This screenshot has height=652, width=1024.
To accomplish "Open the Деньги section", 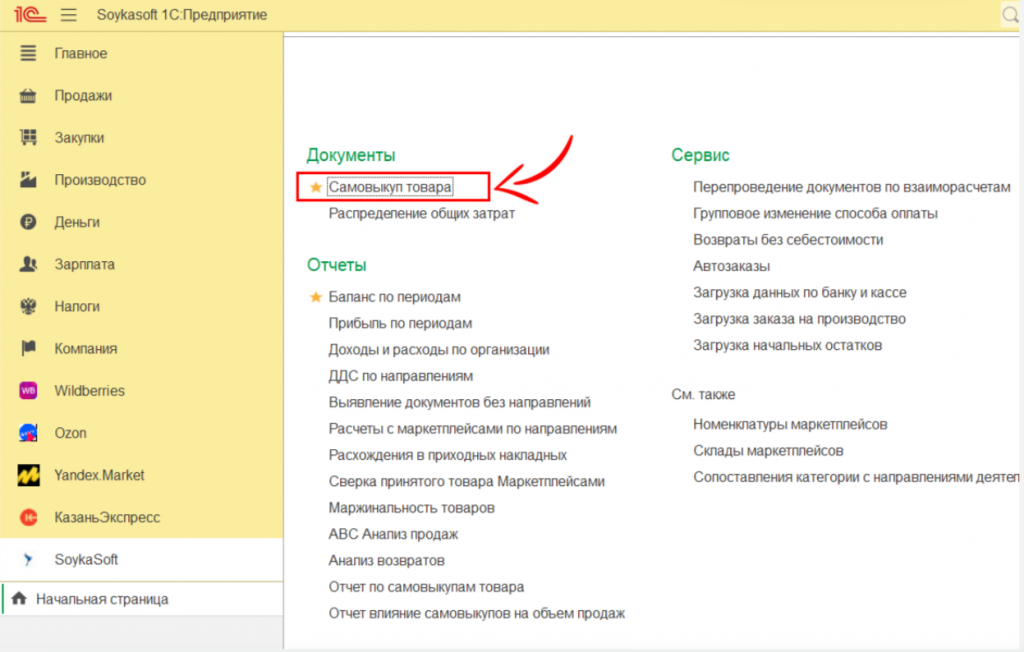I will point(77,222).
